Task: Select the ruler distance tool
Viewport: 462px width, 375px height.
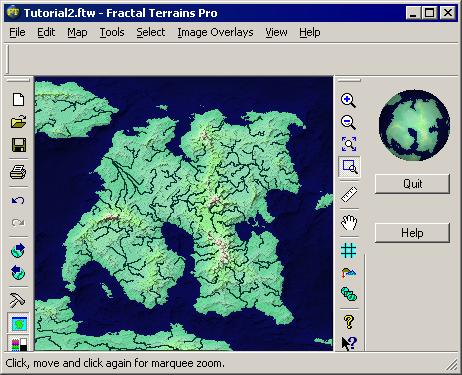Action: click(349, 194)
